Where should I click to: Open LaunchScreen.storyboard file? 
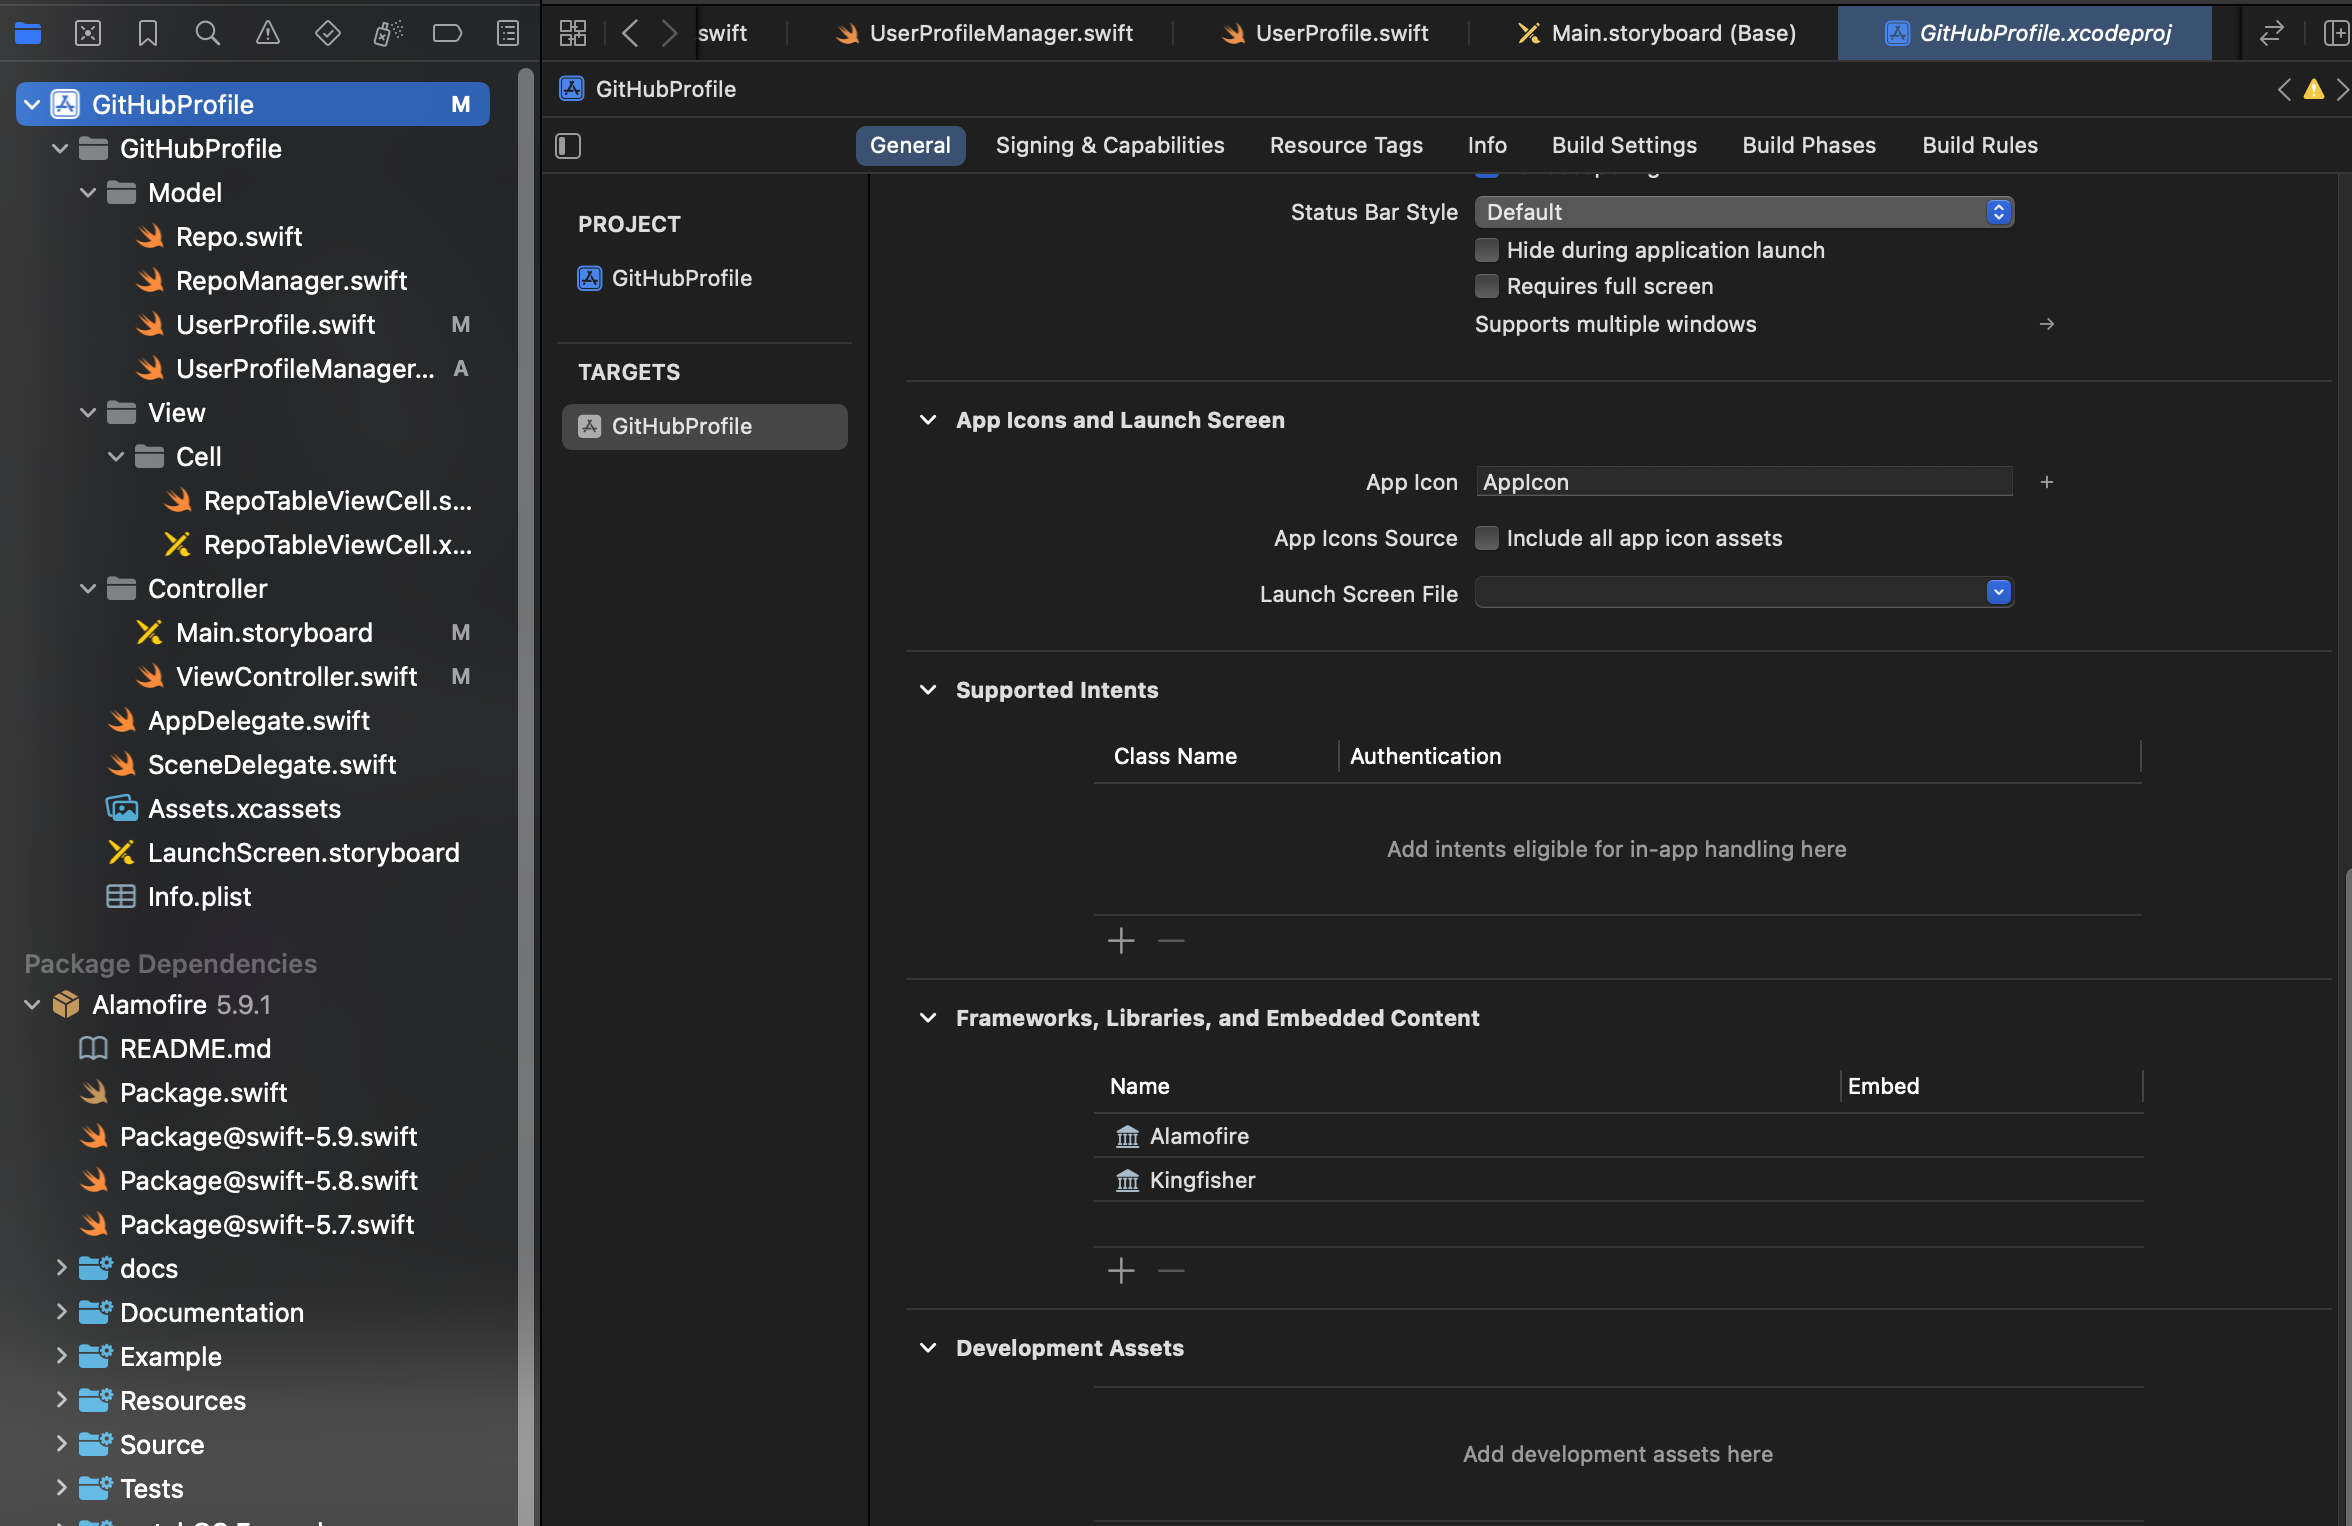[303, 853]
